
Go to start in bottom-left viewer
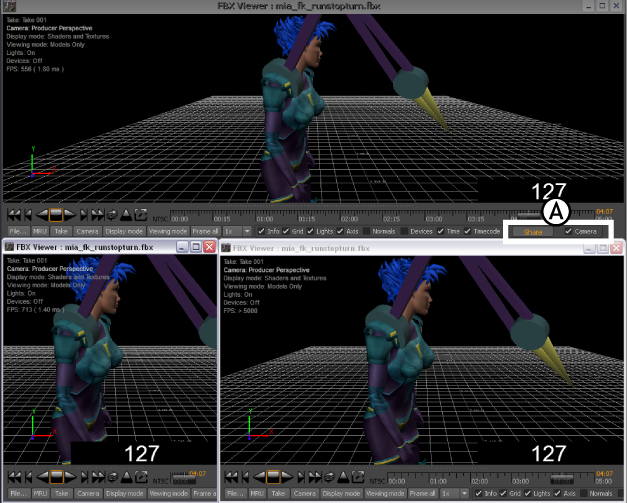point(14,477)
